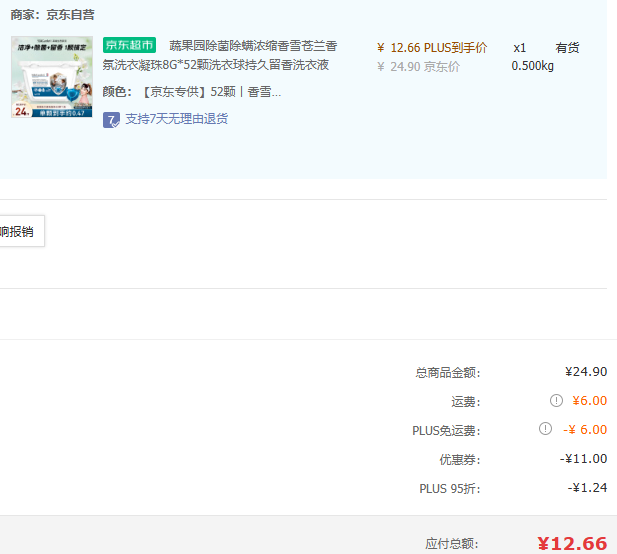This screenshot has width=617, height=554.
Task: Select the 运费 amount ¥6.00
Action: [589, 401]
